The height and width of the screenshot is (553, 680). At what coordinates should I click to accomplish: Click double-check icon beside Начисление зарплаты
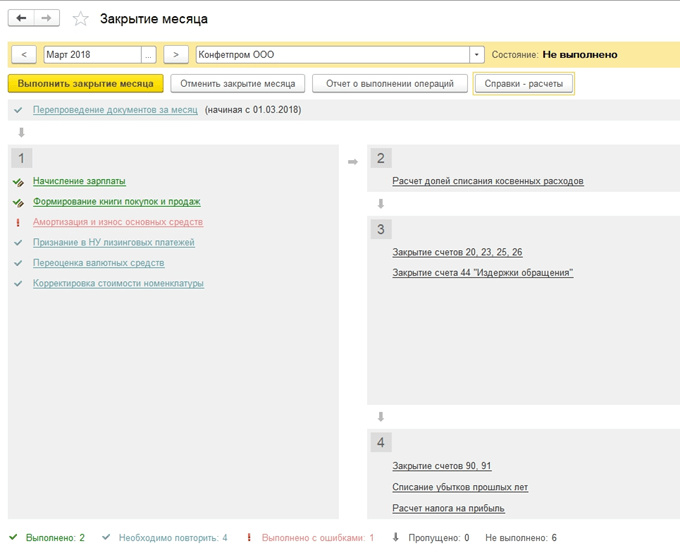click(18, 181)
